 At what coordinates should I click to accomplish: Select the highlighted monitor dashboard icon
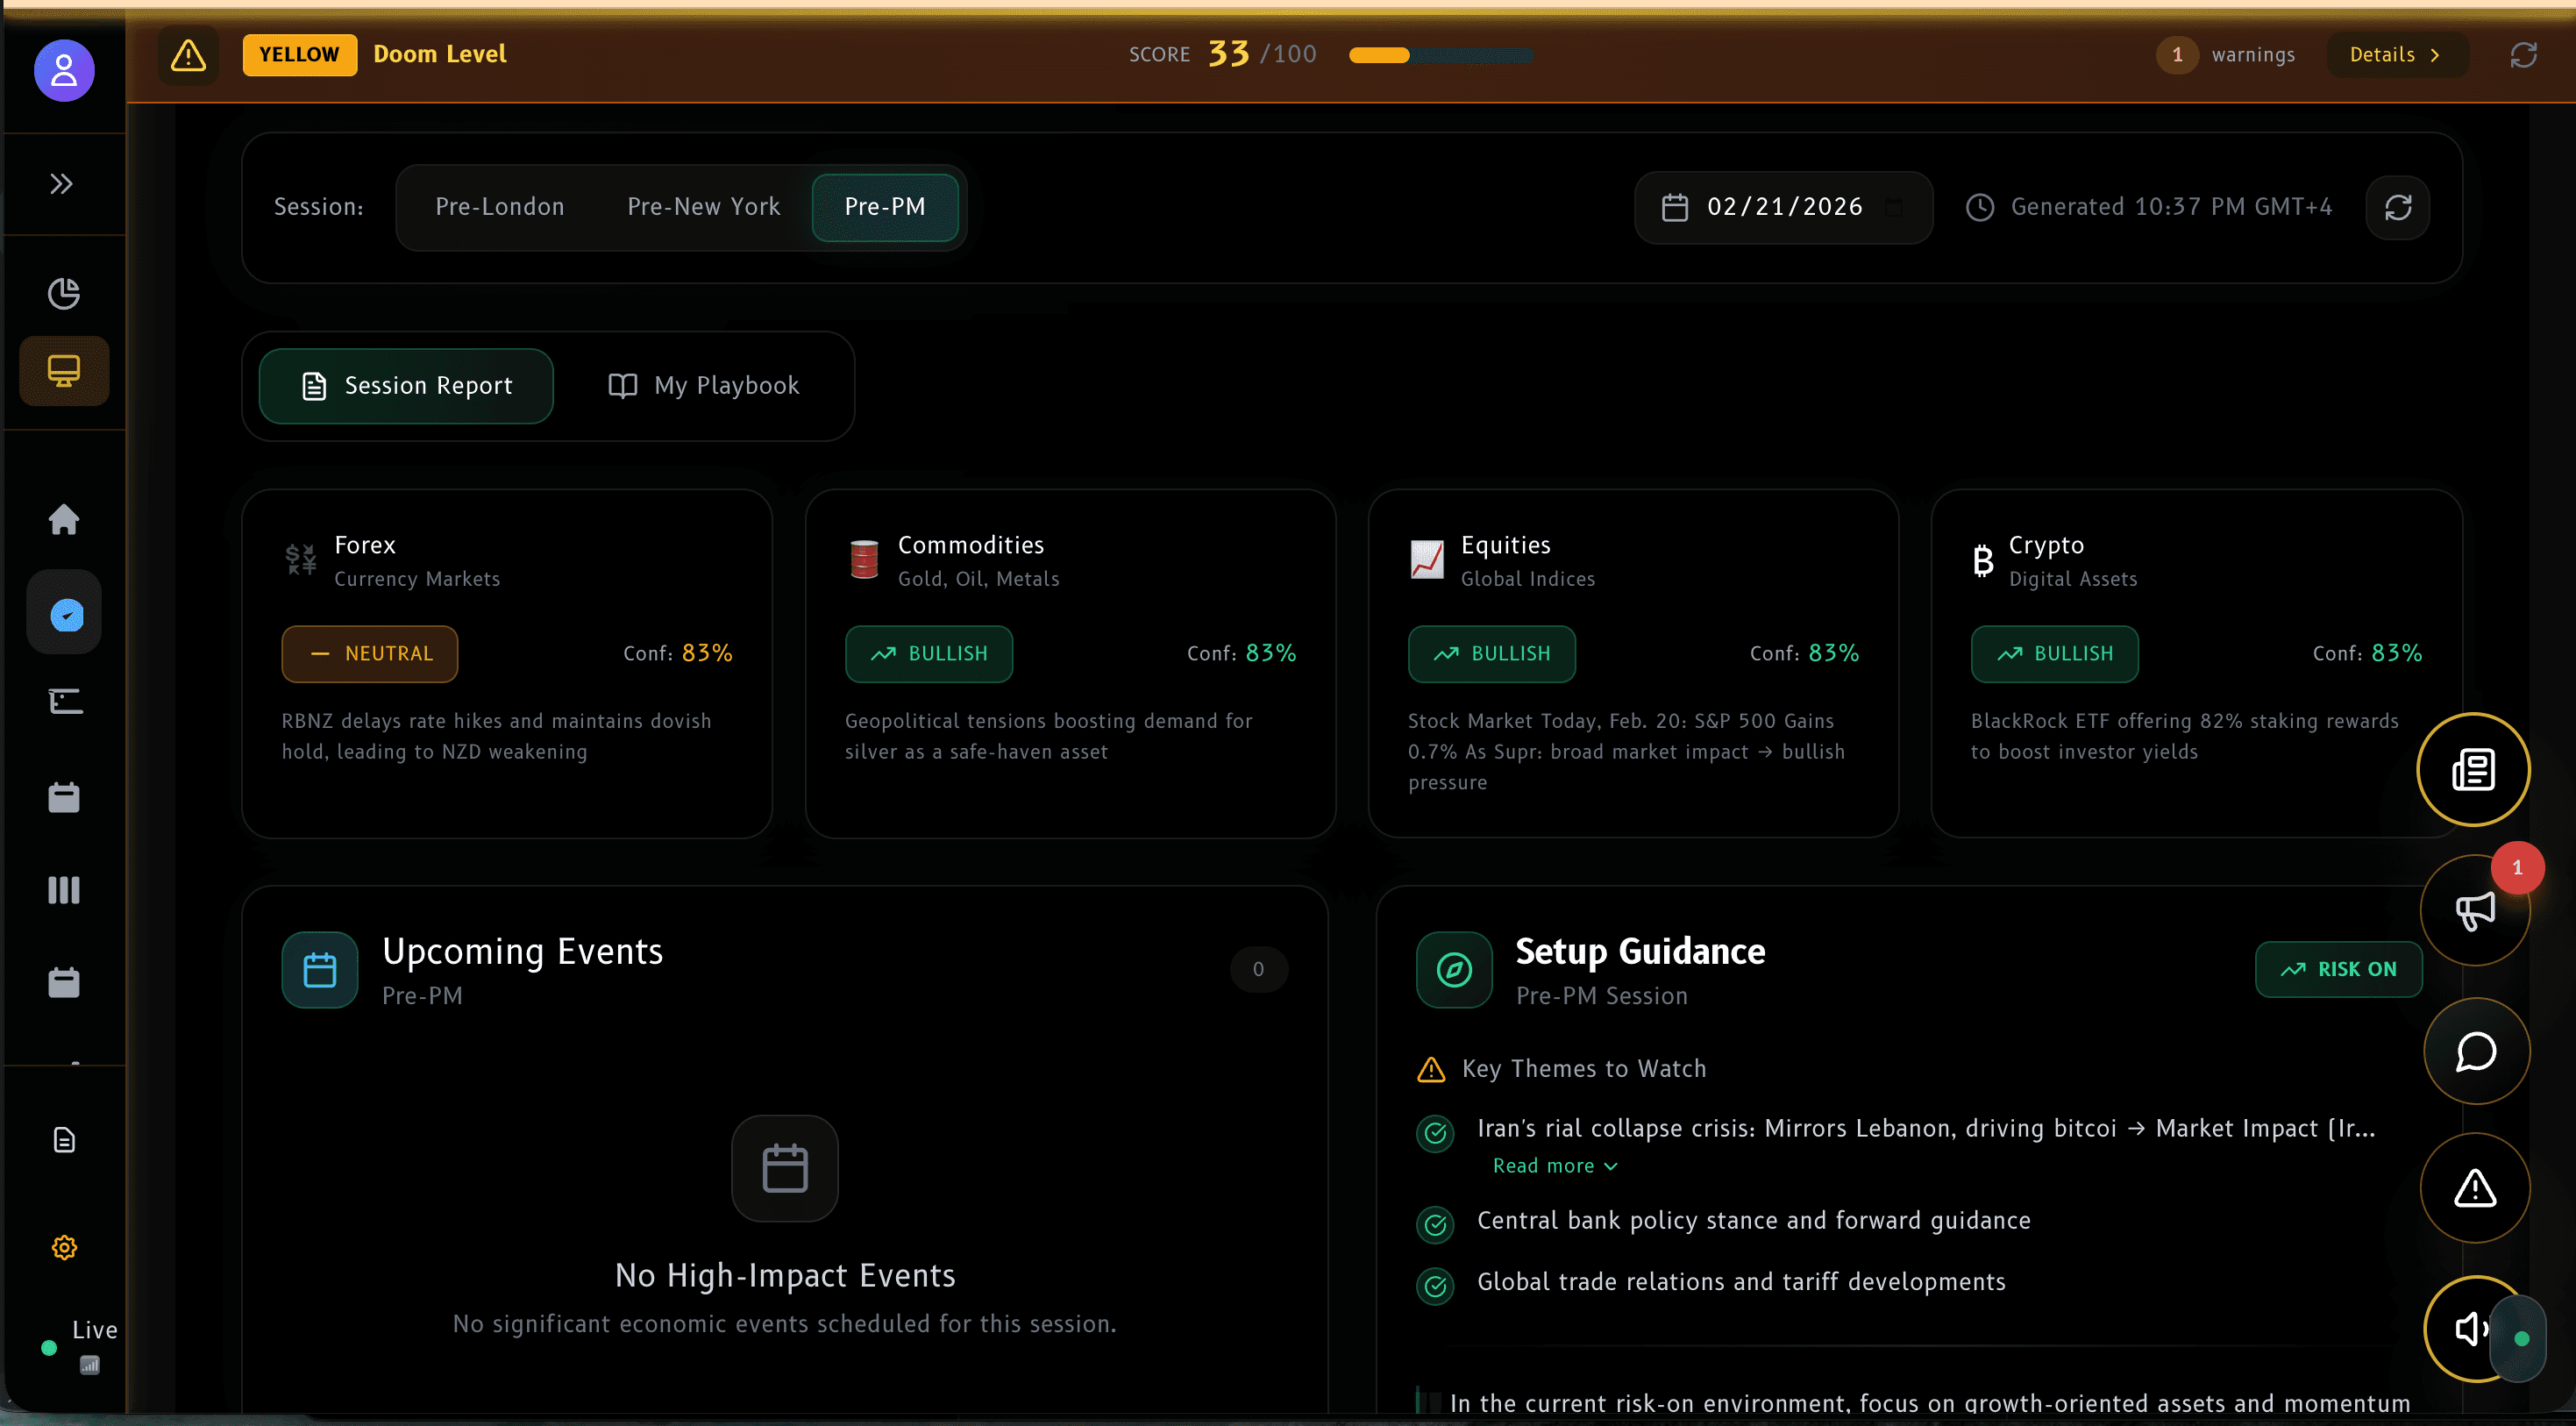point(63,370)
